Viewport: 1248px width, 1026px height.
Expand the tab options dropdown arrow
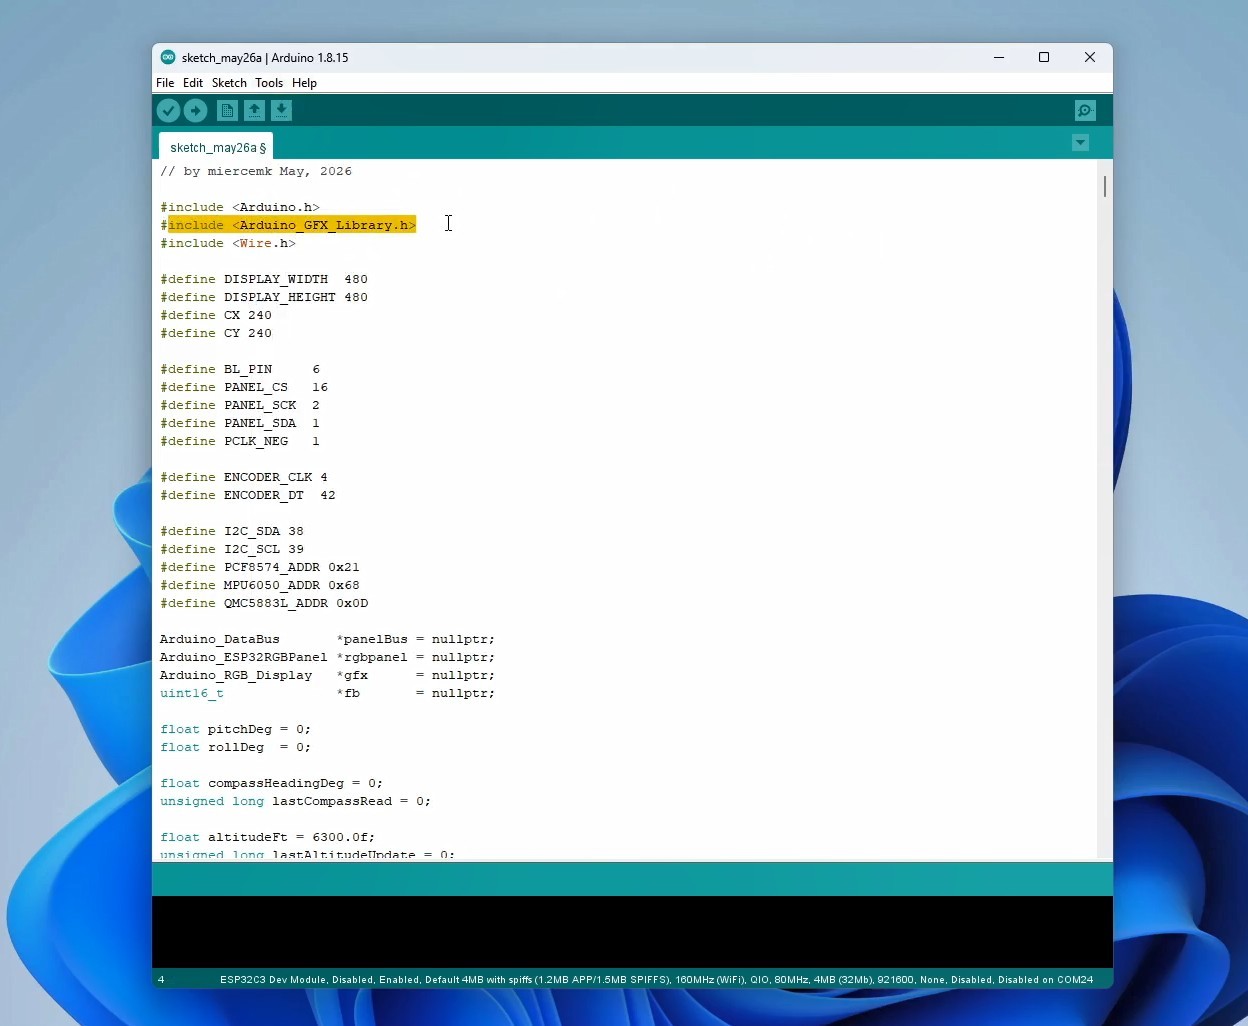1080,143
